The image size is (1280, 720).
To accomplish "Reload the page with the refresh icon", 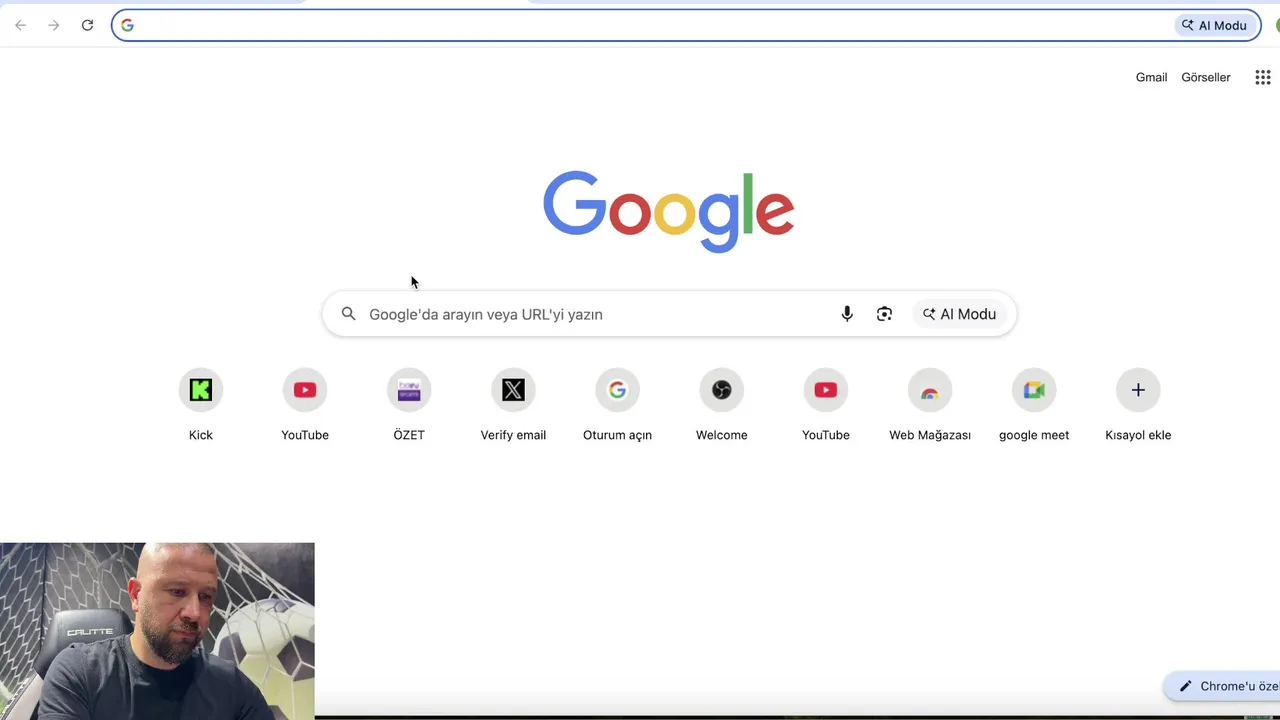I will click(x=87, y=25).
